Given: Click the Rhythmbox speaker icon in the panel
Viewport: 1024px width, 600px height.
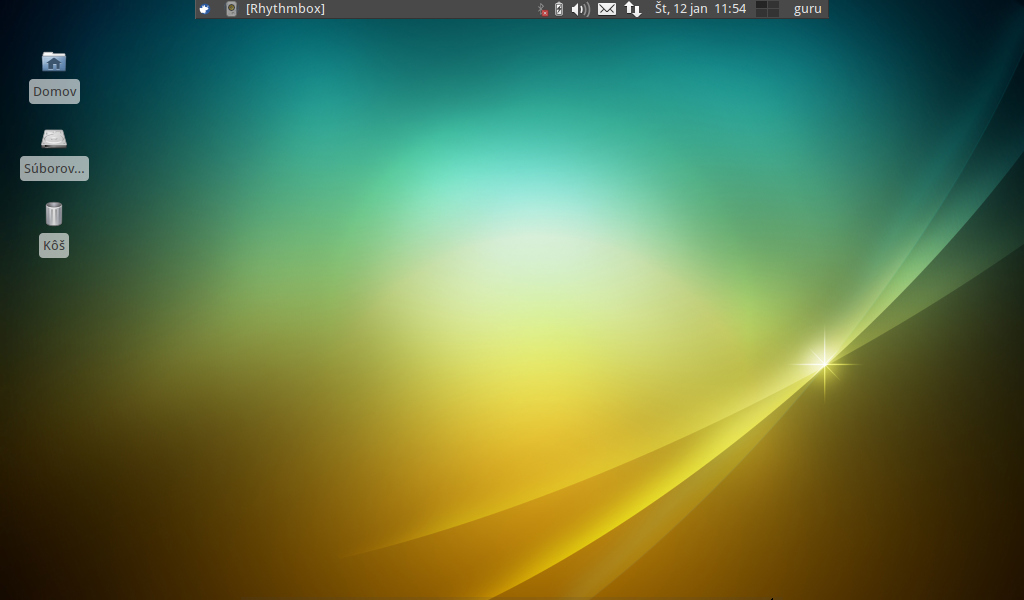Looking at the screenshot, I should (231, 8).
